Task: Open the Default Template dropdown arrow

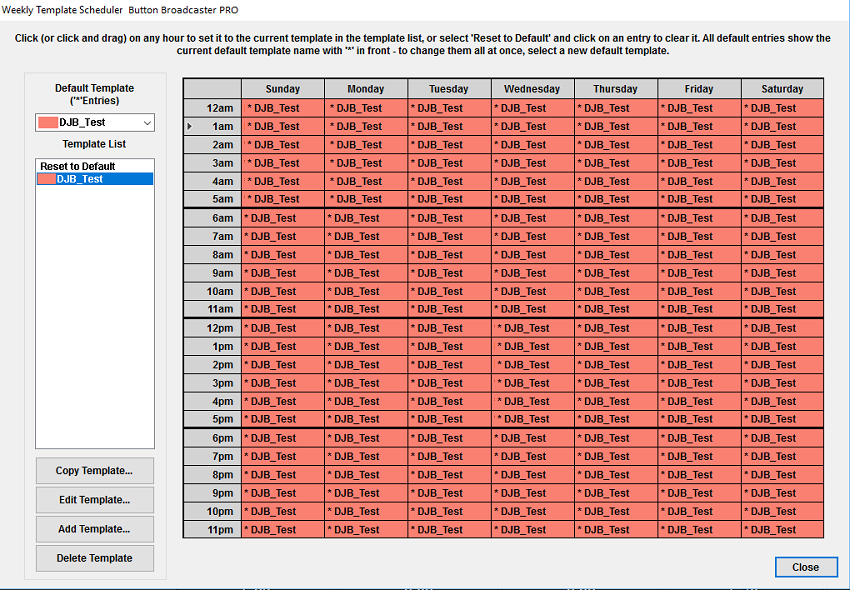Action: pos(146,122)
